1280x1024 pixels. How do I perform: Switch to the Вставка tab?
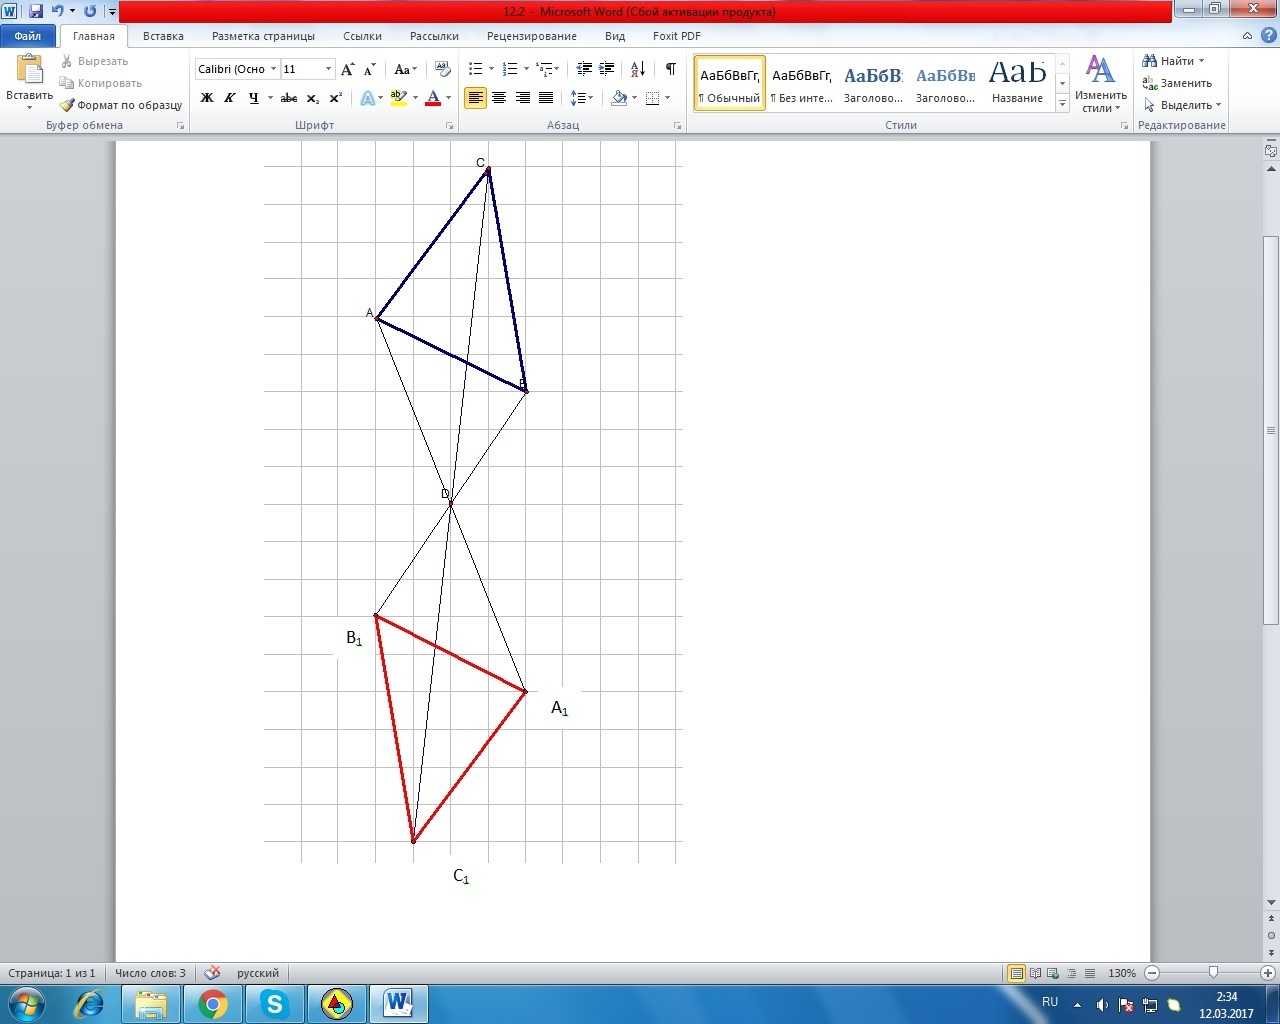tap(163, 36)
